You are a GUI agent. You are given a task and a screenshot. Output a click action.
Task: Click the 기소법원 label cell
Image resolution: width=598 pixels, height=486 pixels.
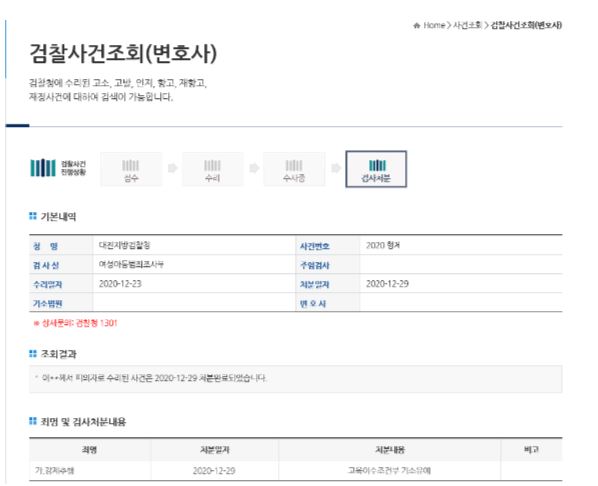[61, 303]
